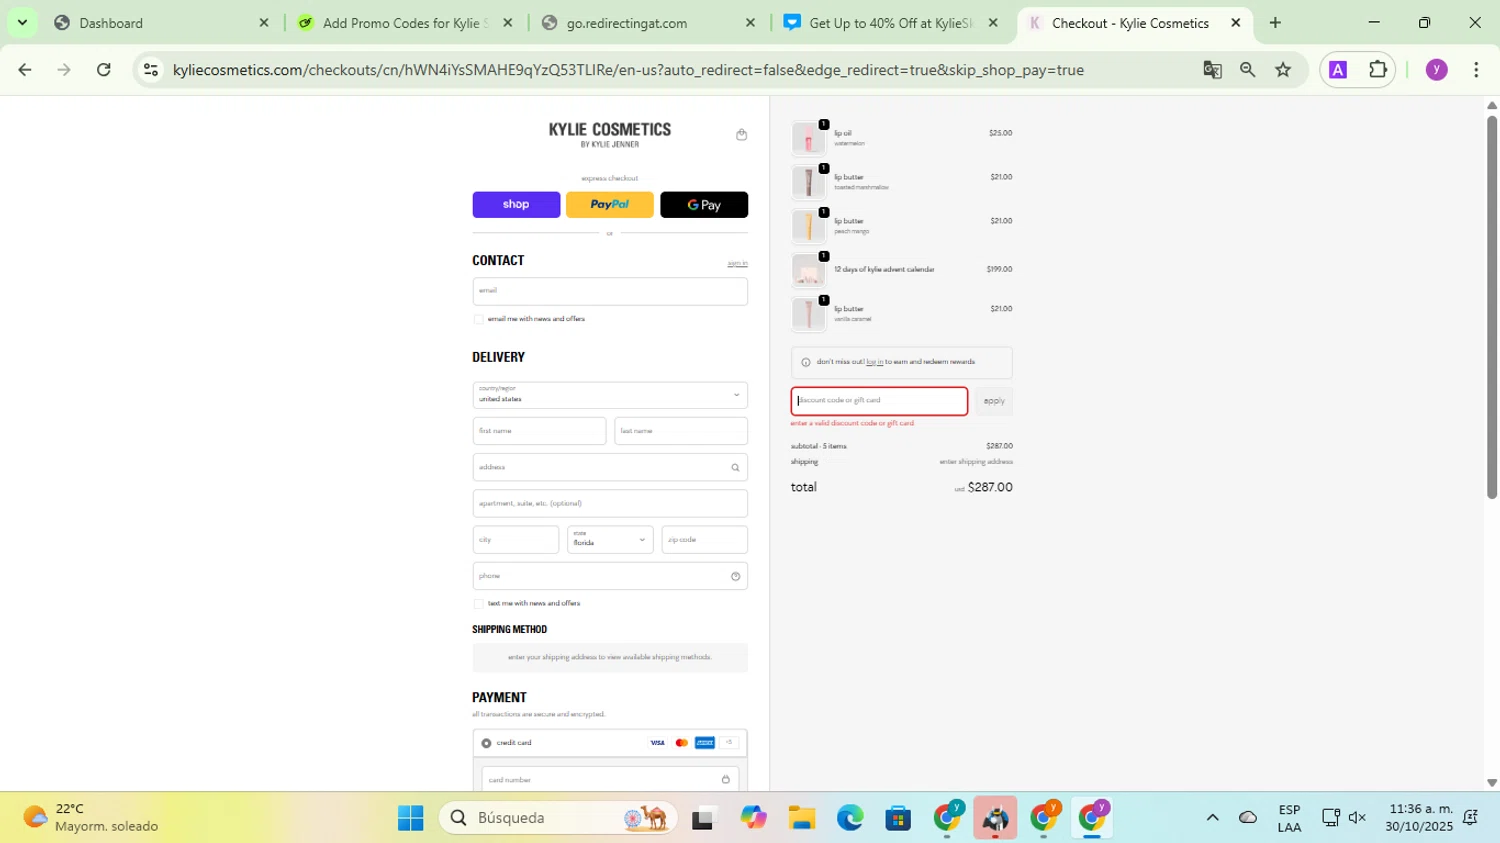
Task: Pay with Shop Pay button
Action: [516, 205]
